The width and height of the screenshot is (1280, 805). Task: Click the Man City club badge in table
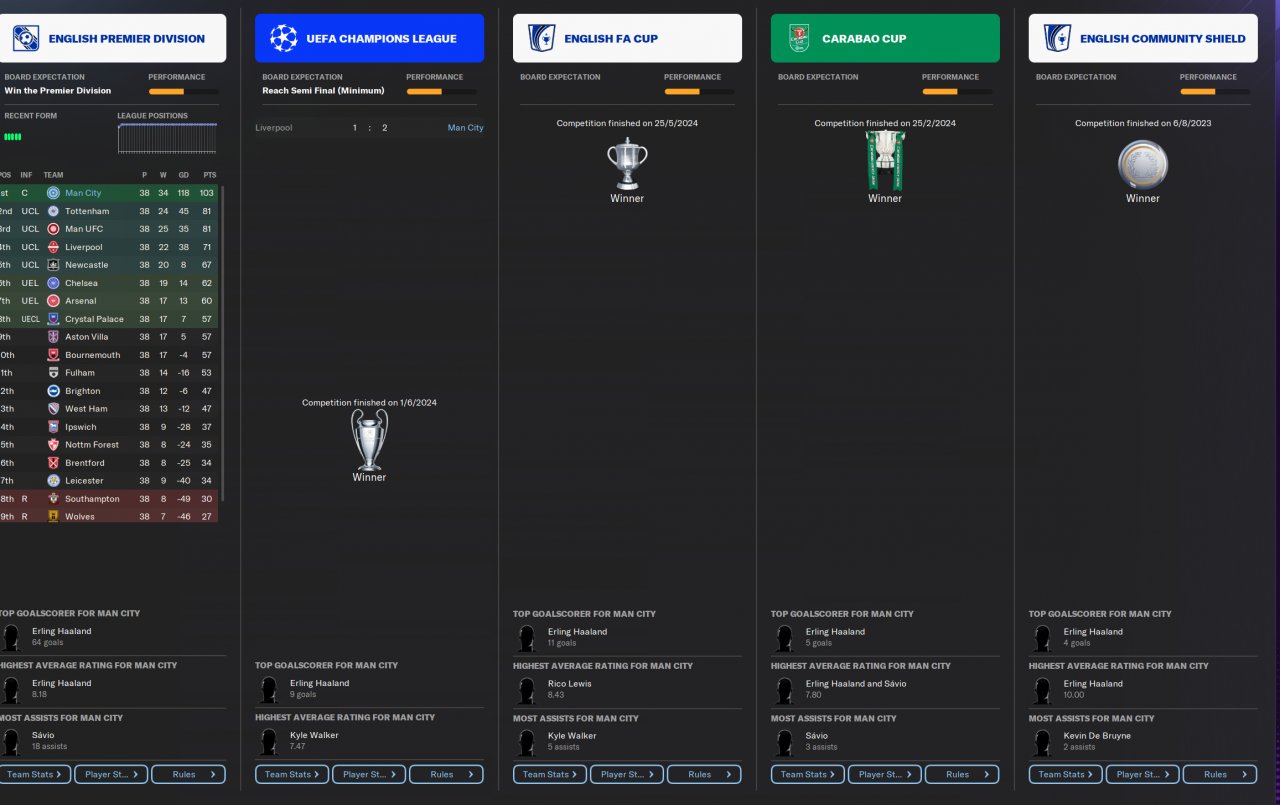pos(54,193)
